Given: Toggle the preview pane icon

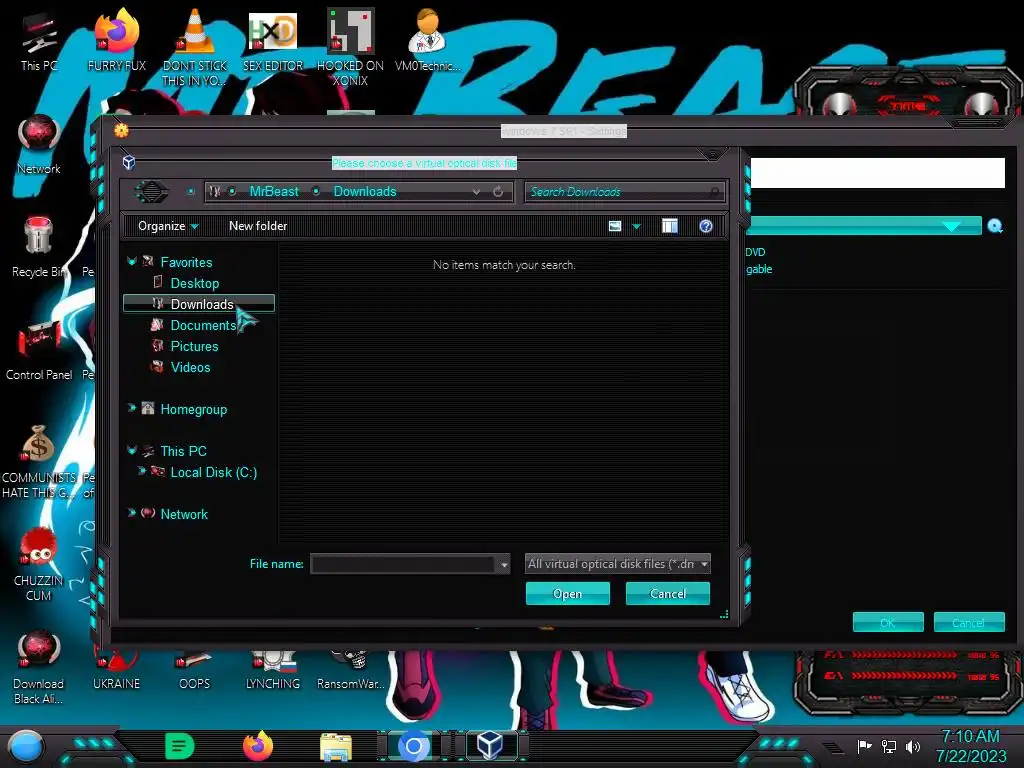Looking at the screenshot, I should coord(669,226).
